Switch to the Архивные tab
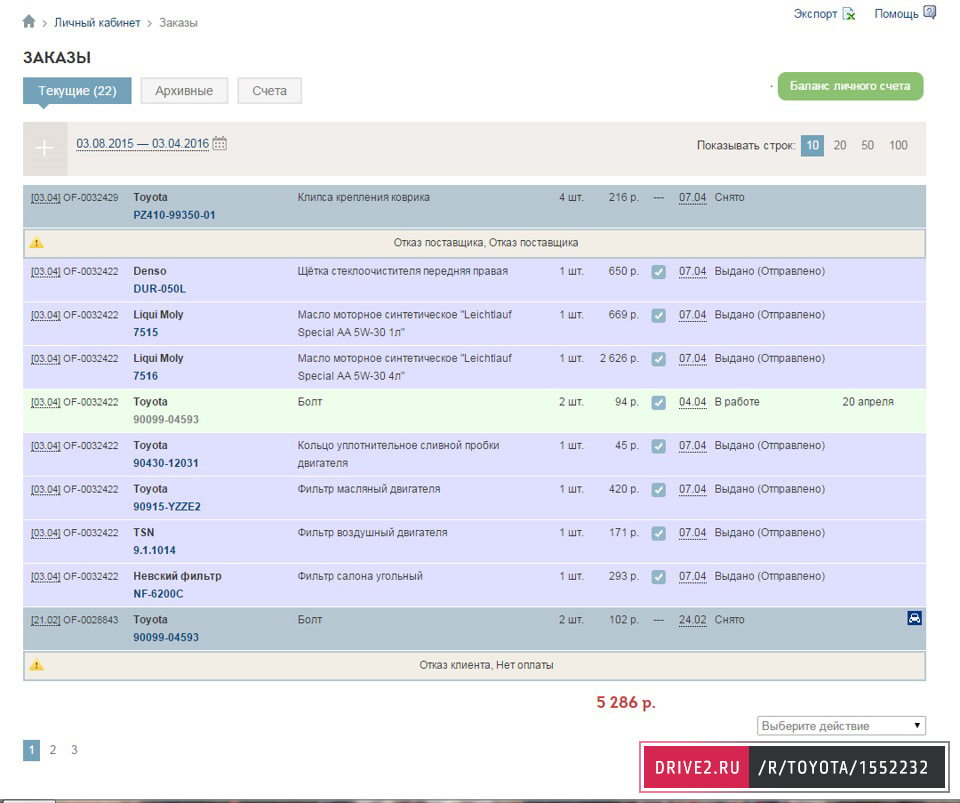 coord(184,91)
